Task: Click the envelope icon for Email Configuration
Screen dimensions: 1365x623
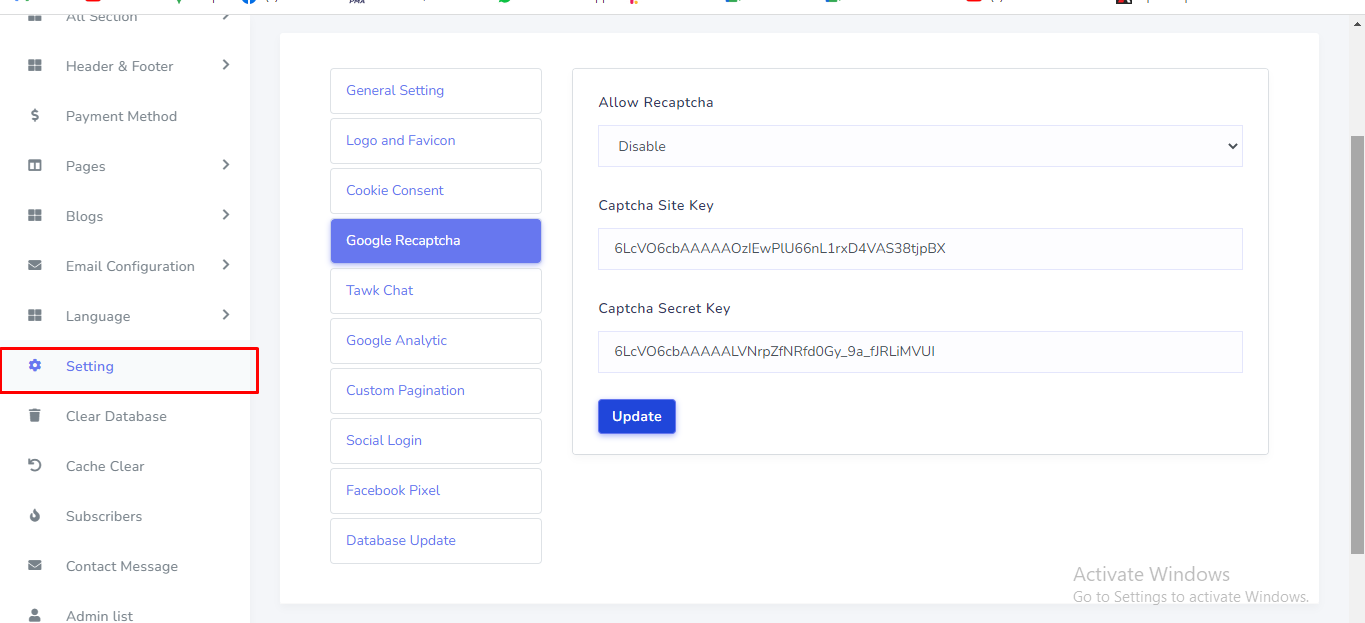Action: click(35, 266)
